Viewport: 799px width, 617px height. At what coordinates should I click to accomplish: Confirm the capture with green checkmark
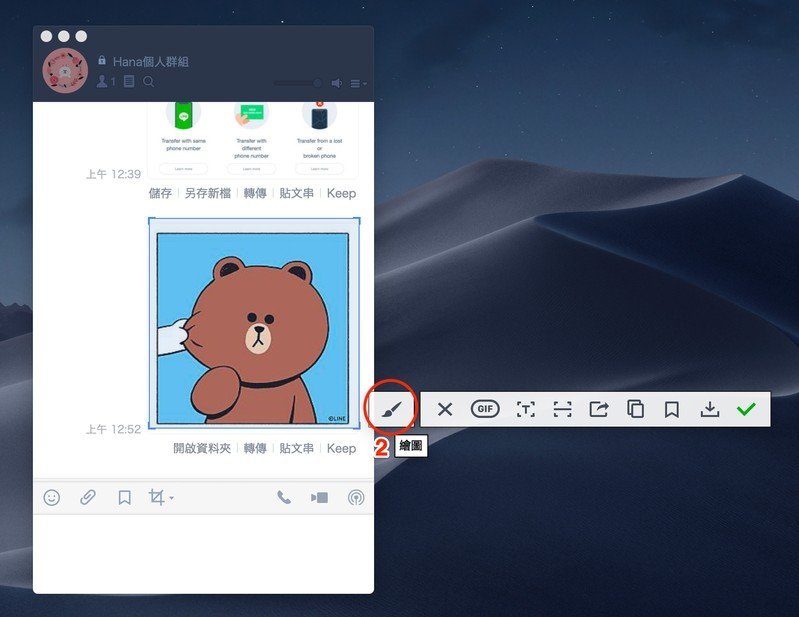coord(746,409)
